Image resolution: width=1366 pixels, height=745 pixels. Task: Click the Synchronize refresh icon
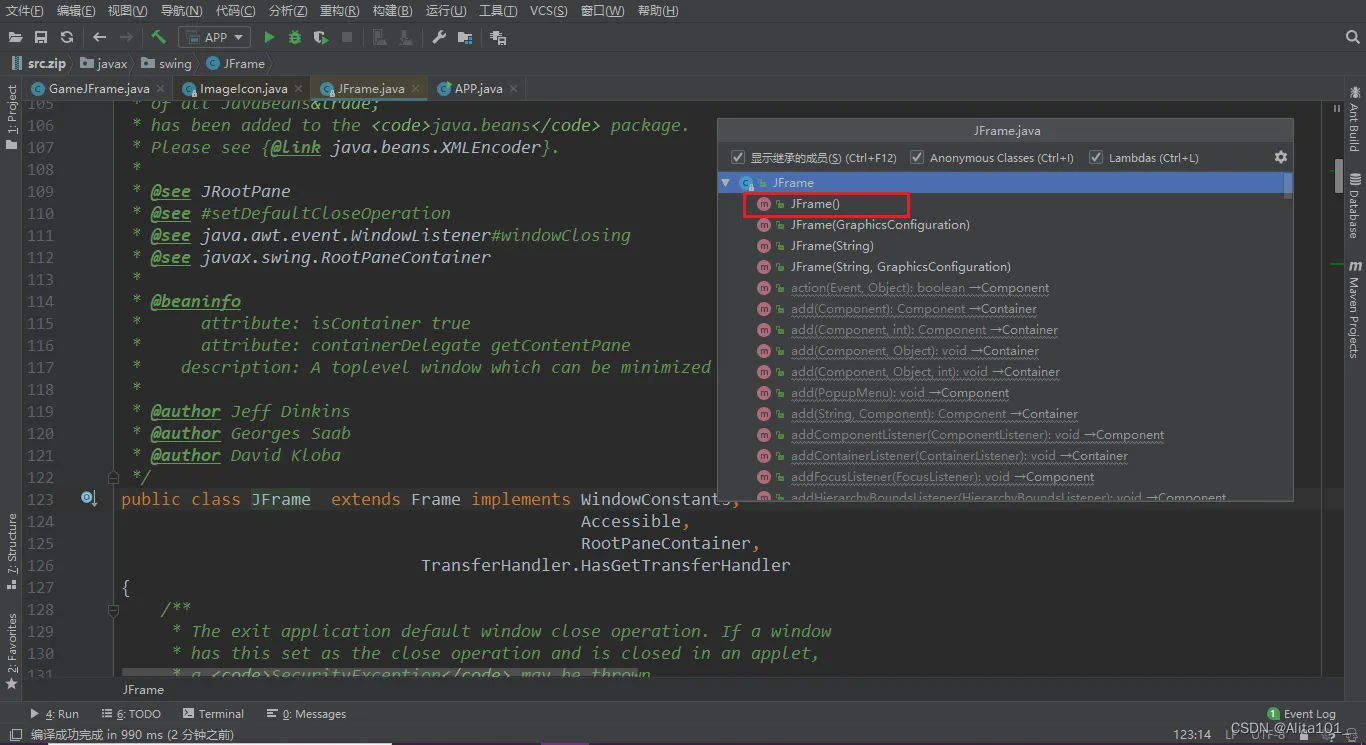(x=67, y=37)
